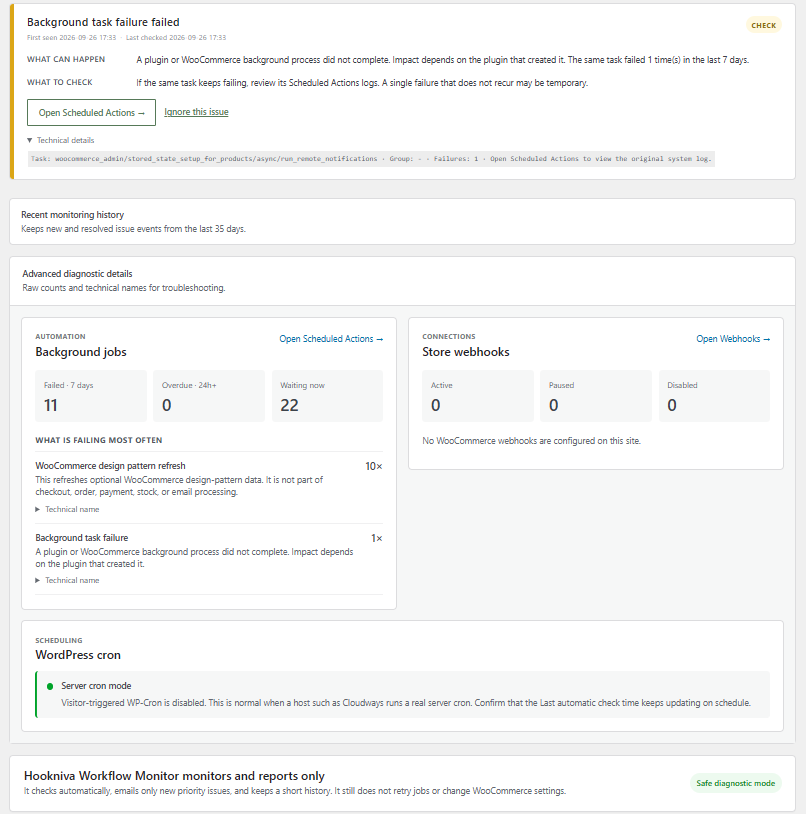The image size is (806, 814).
Task: Click the green Server cron mode indicator
Action: coord(50,686)
